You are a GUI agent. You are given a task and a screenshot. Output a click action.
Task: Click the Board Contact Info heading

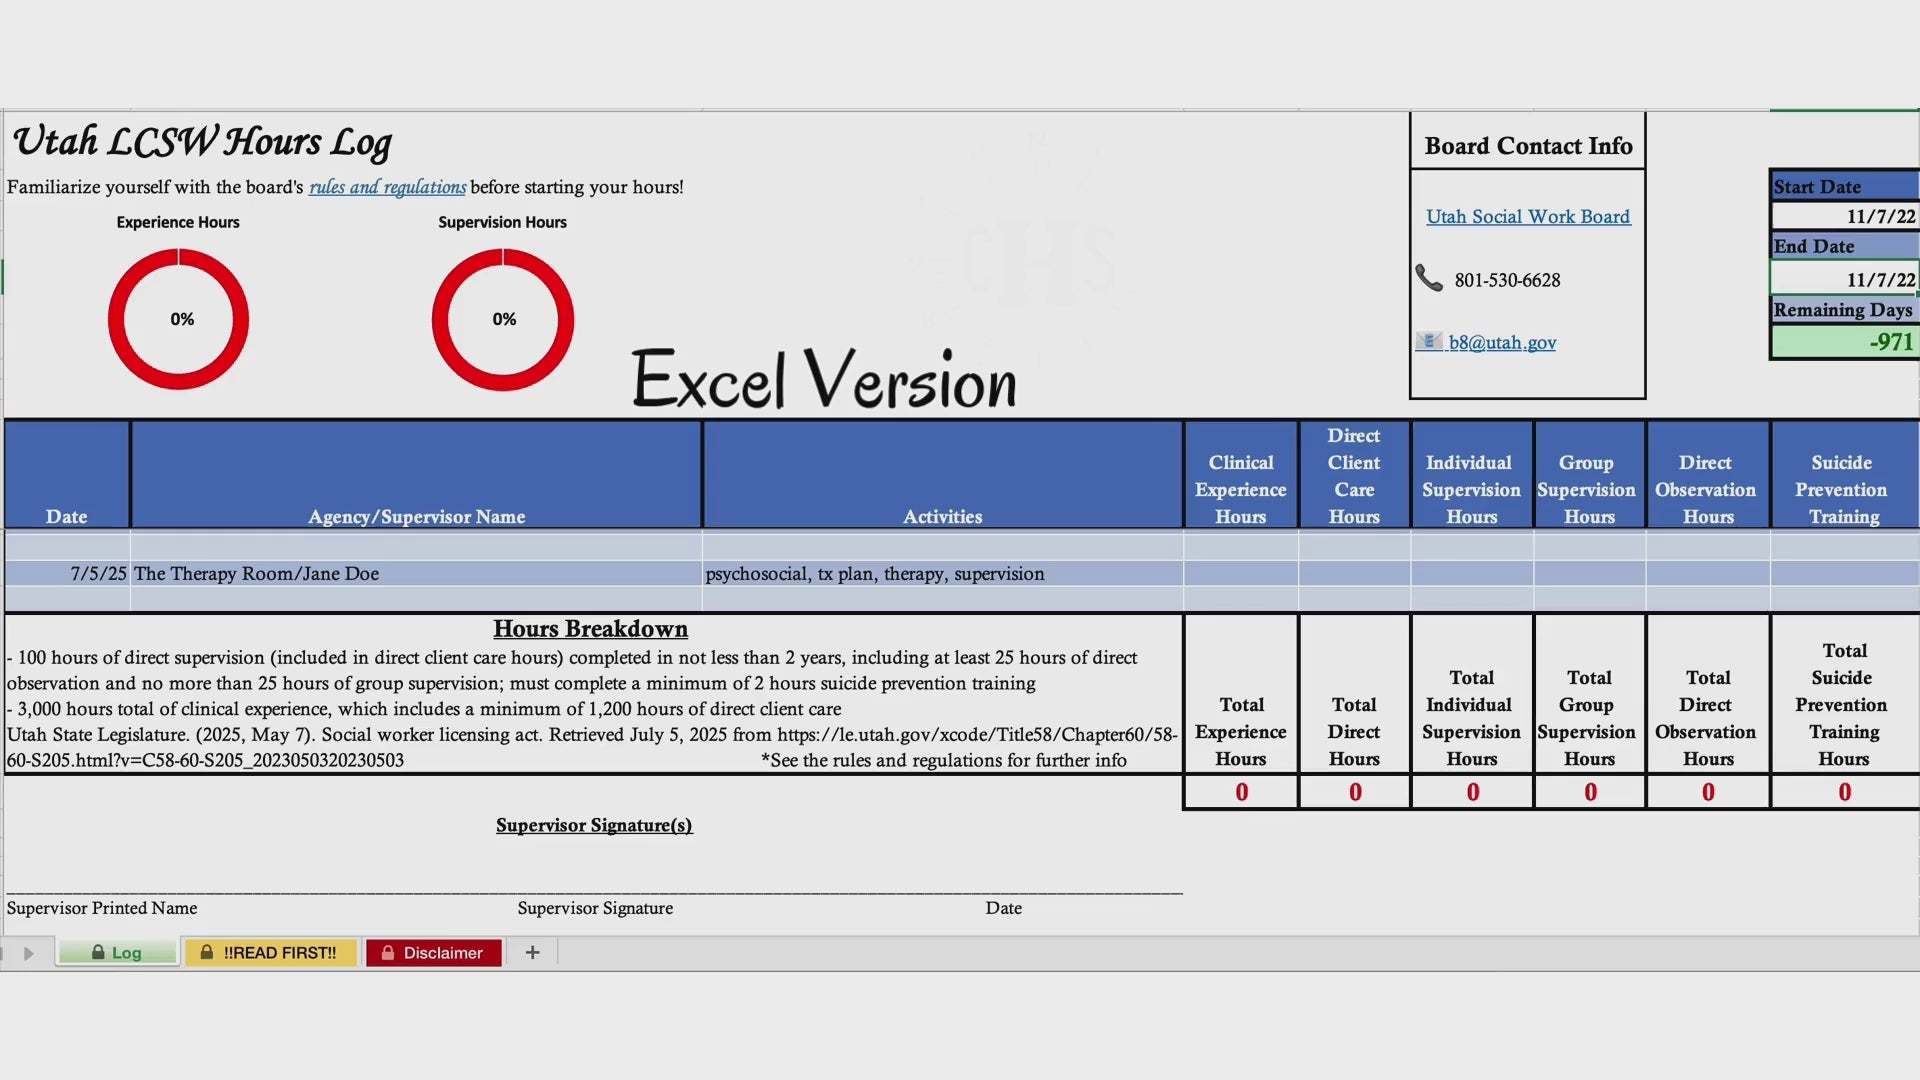1528,146
